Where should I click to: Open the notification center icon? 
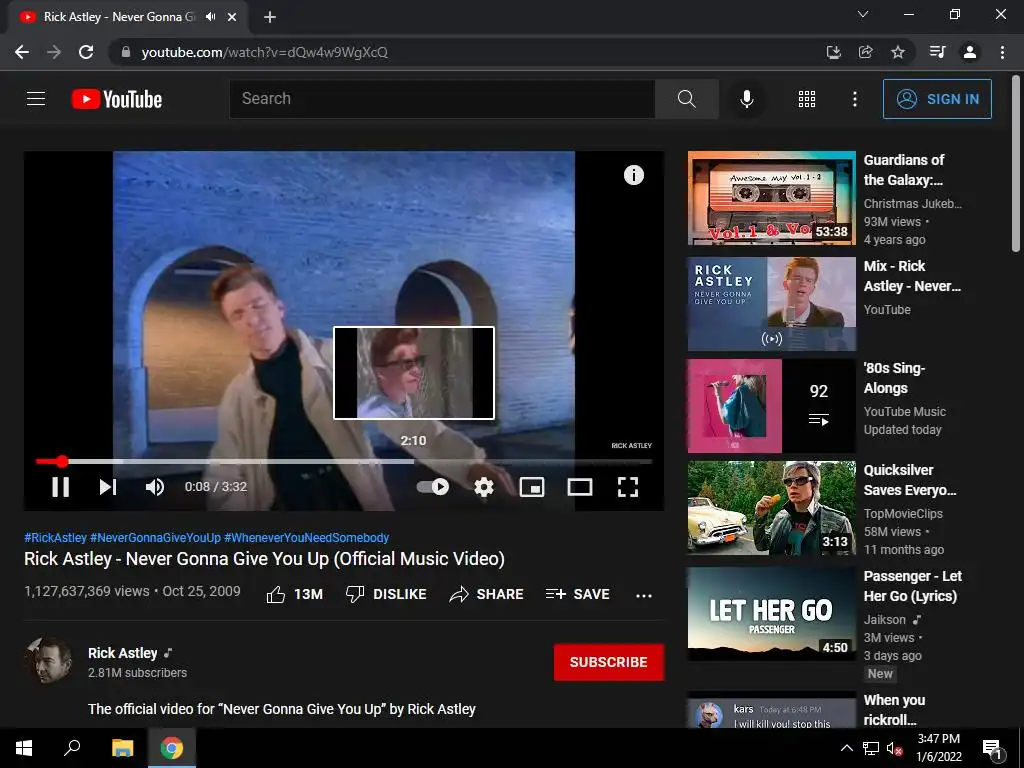coord(993,749)
